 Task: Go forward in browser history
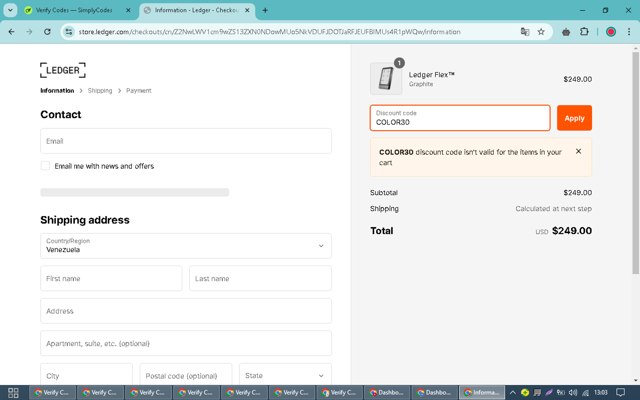click(29, 32)
